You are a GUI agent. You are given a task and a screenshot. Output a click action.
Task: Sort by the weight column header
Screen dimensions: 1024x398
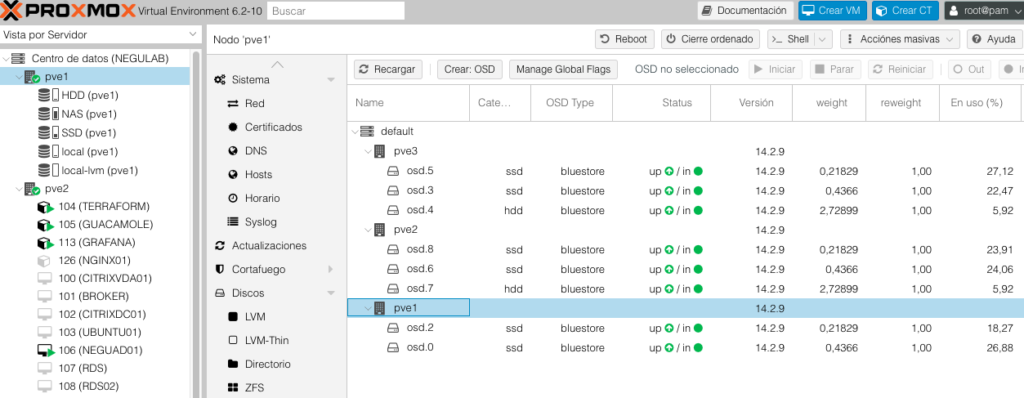click(x=829, y=103)
